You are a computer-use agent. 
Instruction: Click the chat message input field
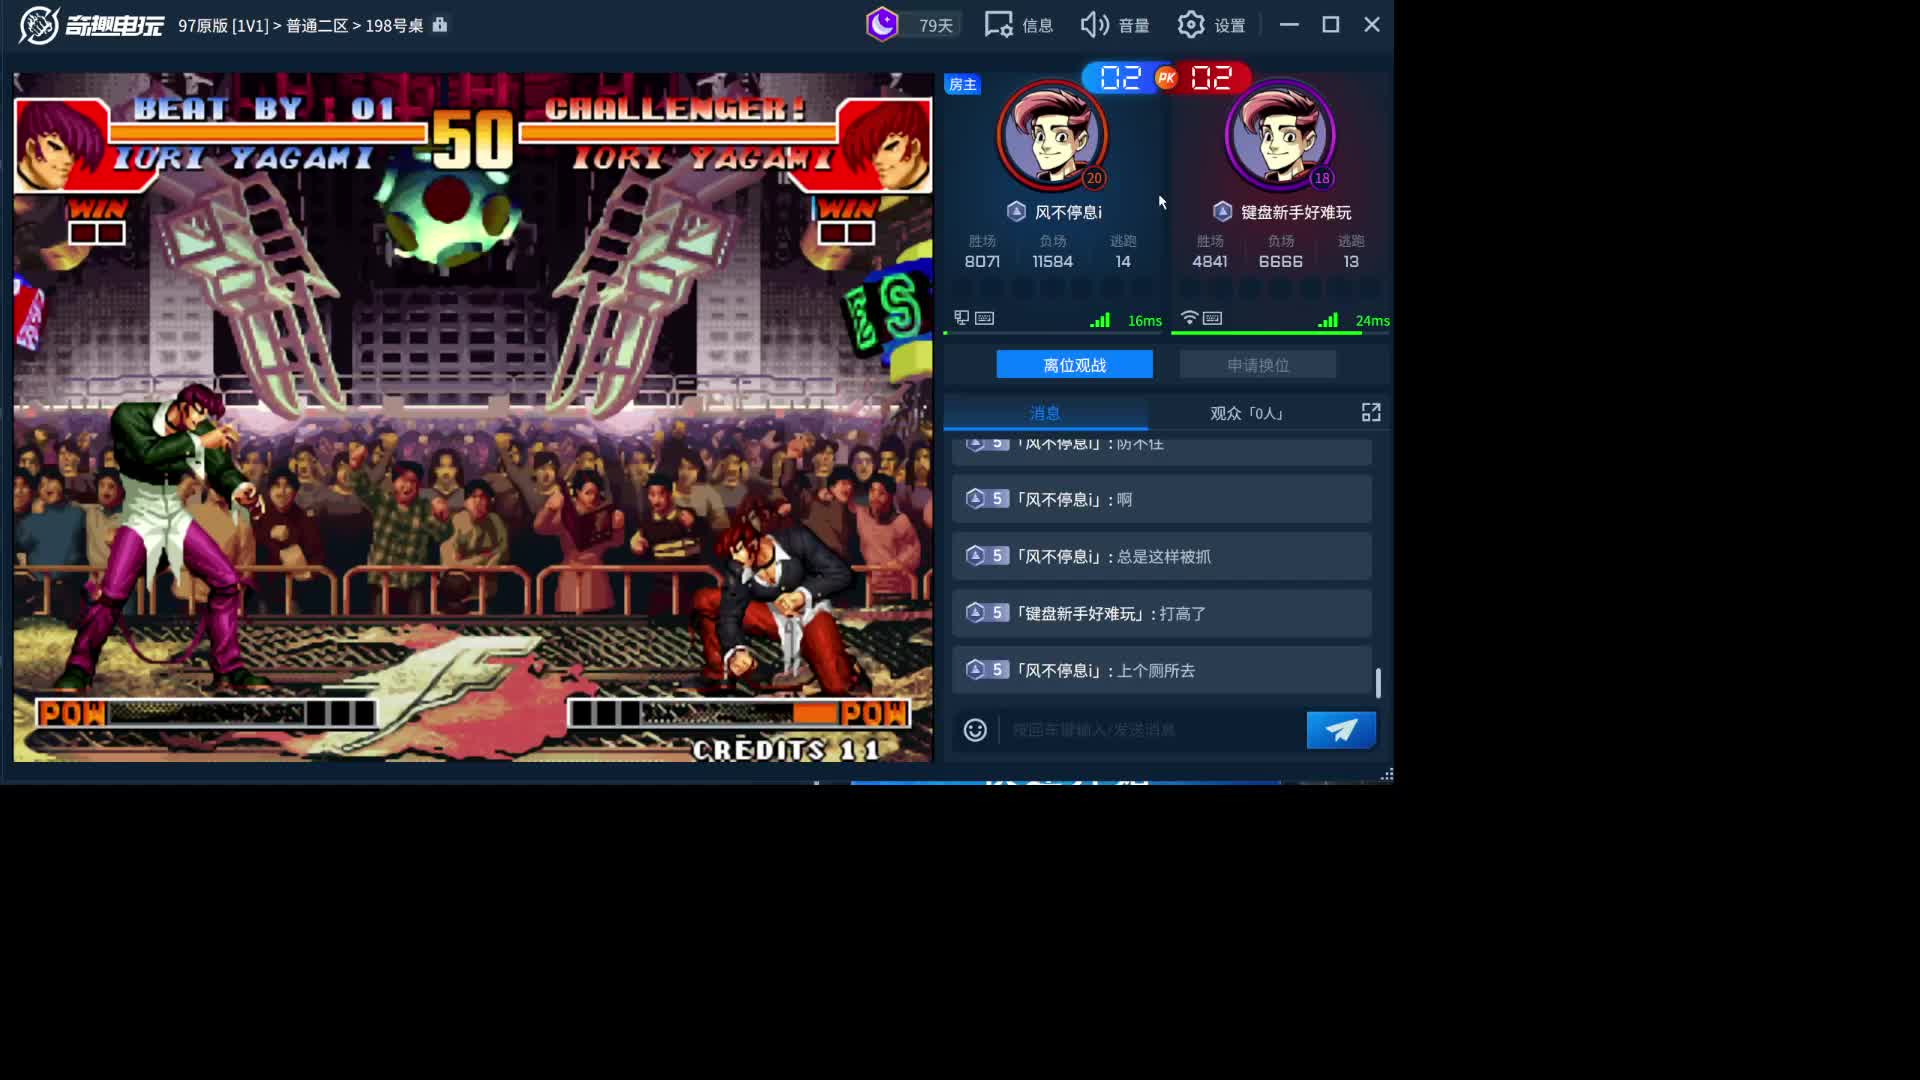(x=1150, y=730)
